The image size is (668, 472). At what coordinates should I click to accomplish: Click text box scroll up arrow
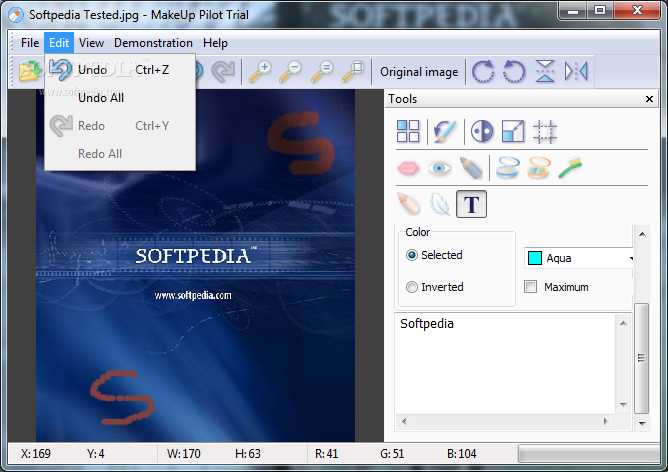pyautogui.click(x=623, y=323)
